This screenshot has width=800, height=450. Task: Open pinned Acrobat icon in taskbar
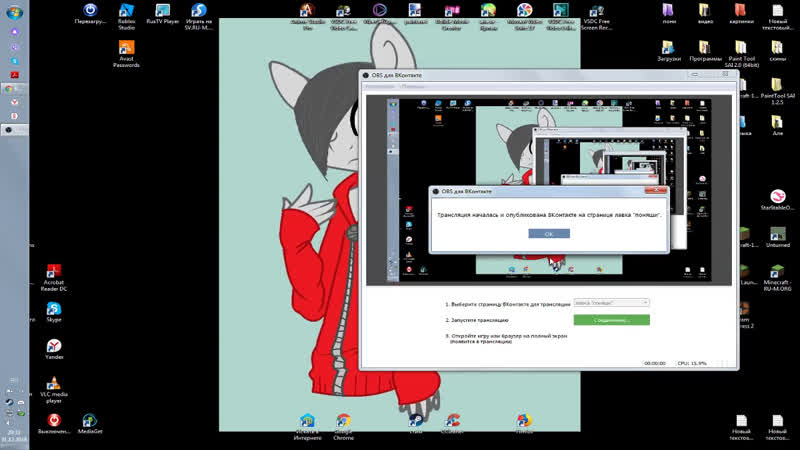click(x=15, y=75)
